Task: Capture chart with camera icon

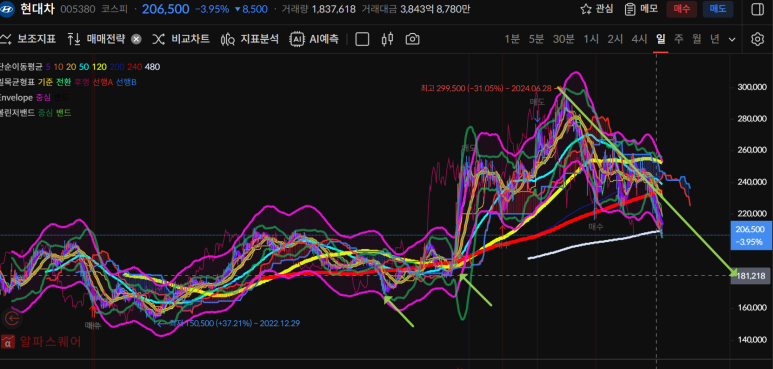Action: click(413, 39)
